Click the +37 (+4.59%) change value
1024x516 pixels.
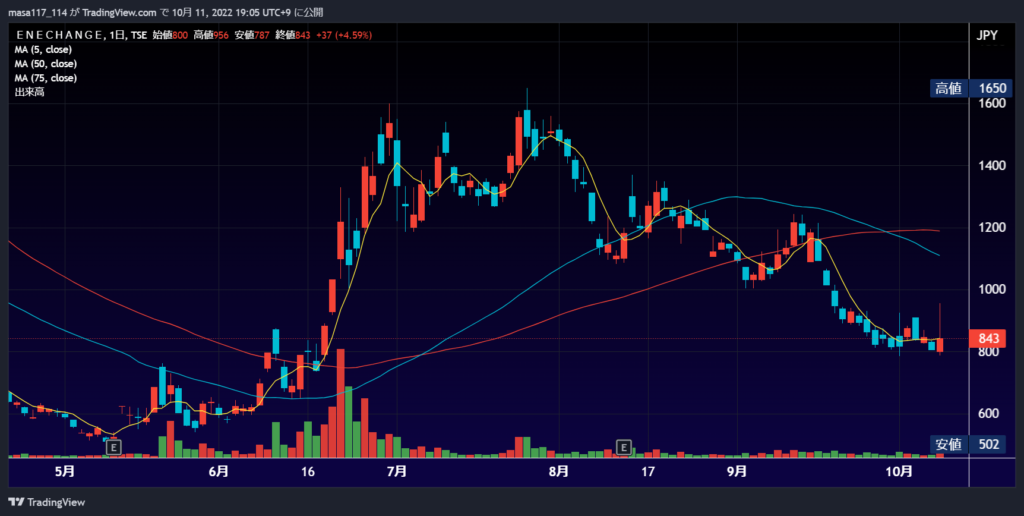pyautogui.click(x=344, y=35)
